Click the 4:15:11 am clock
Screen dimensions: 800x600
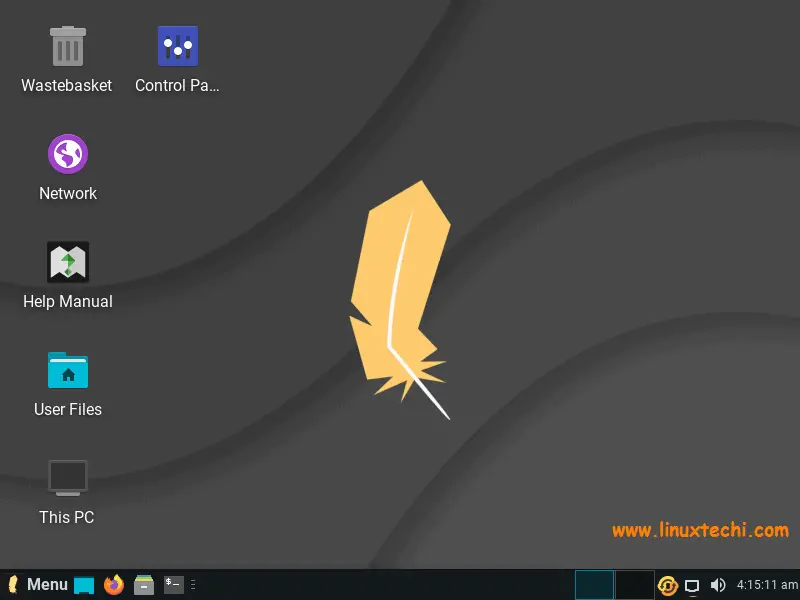767,585
